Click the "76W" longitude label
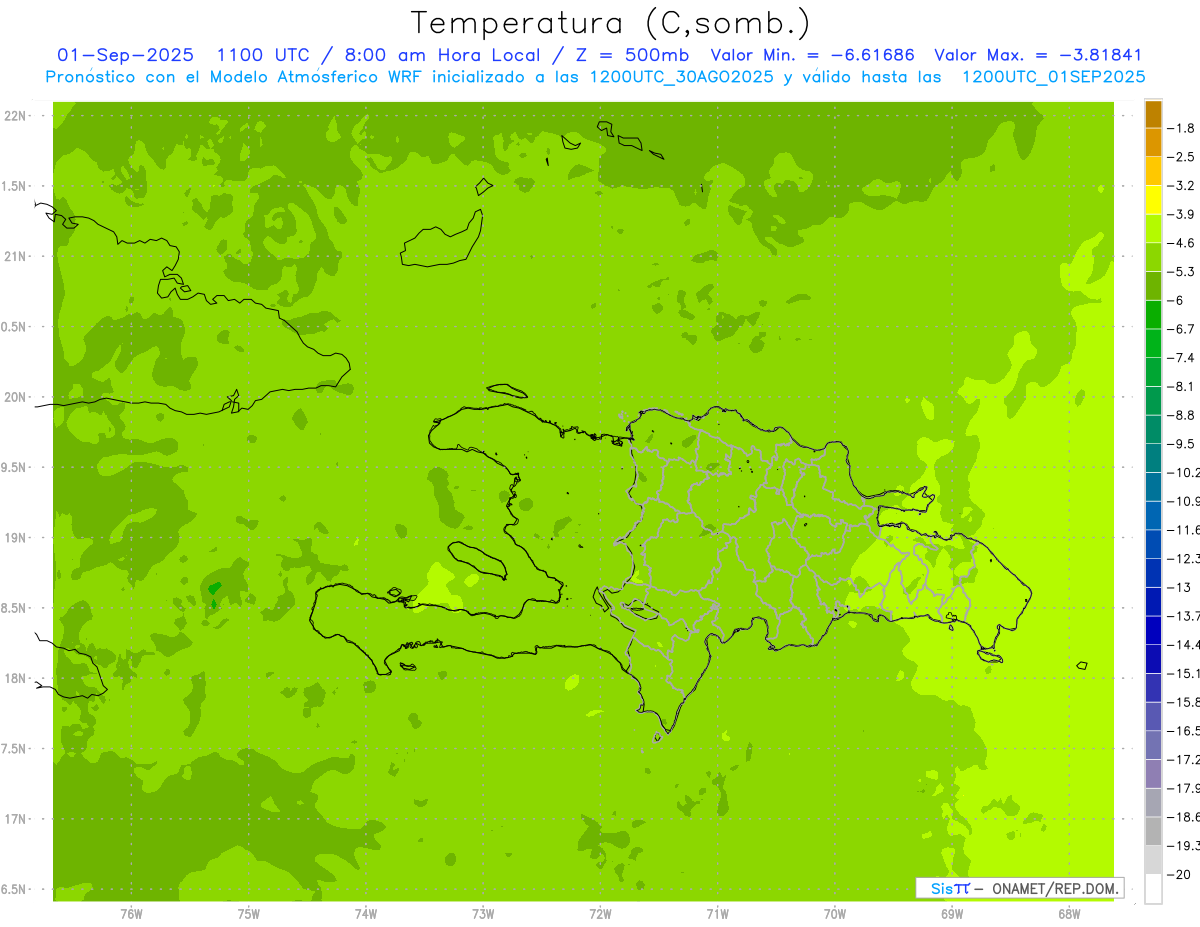Image resolution: width=1200 pixels, height=927 pixels. pos(131,913)
